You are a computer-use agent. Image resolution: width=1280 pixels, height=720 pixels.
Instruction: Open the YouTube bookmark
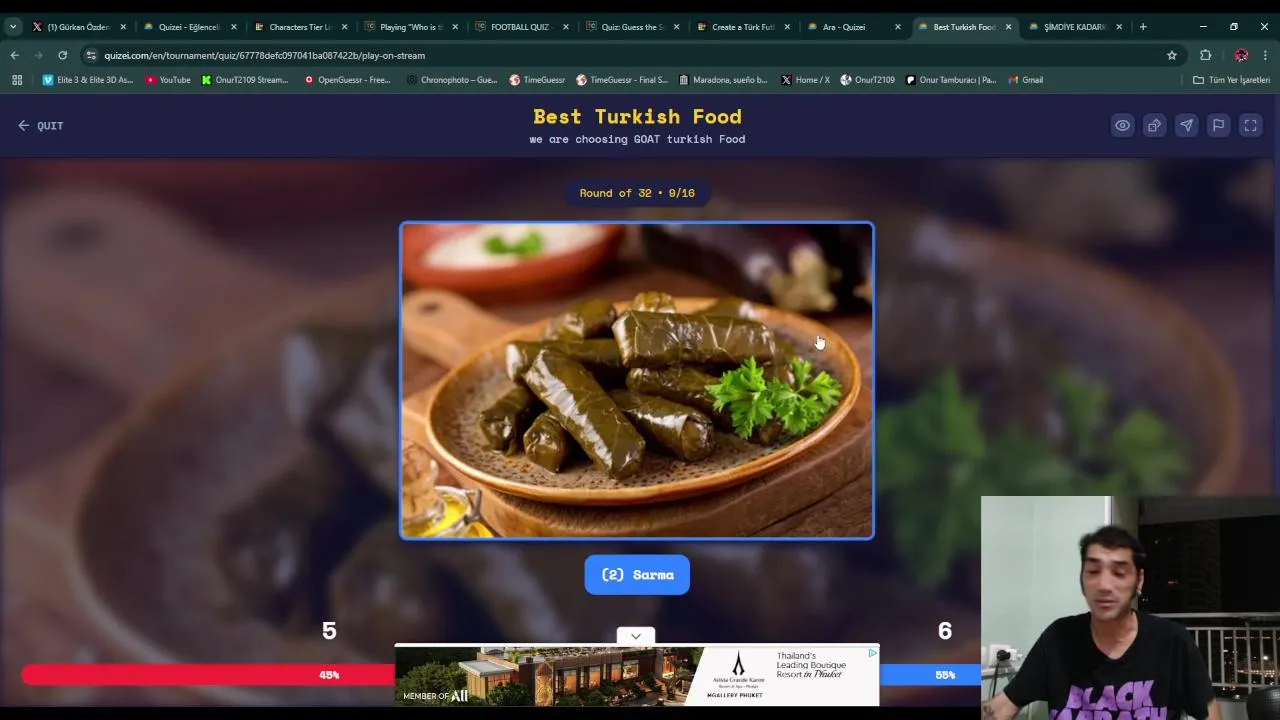pyautogui.click(x=168, y=80)
